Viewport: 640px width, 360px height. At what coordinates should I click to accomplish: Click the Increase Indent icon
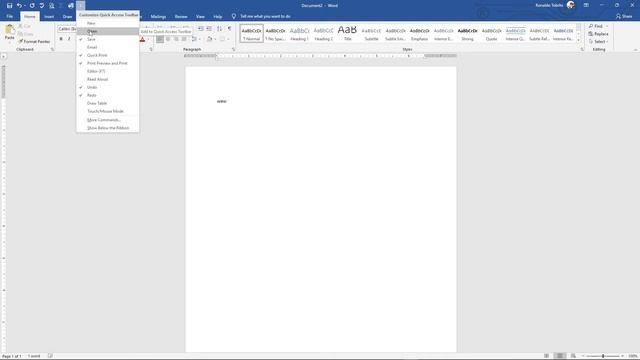point(209,29)
